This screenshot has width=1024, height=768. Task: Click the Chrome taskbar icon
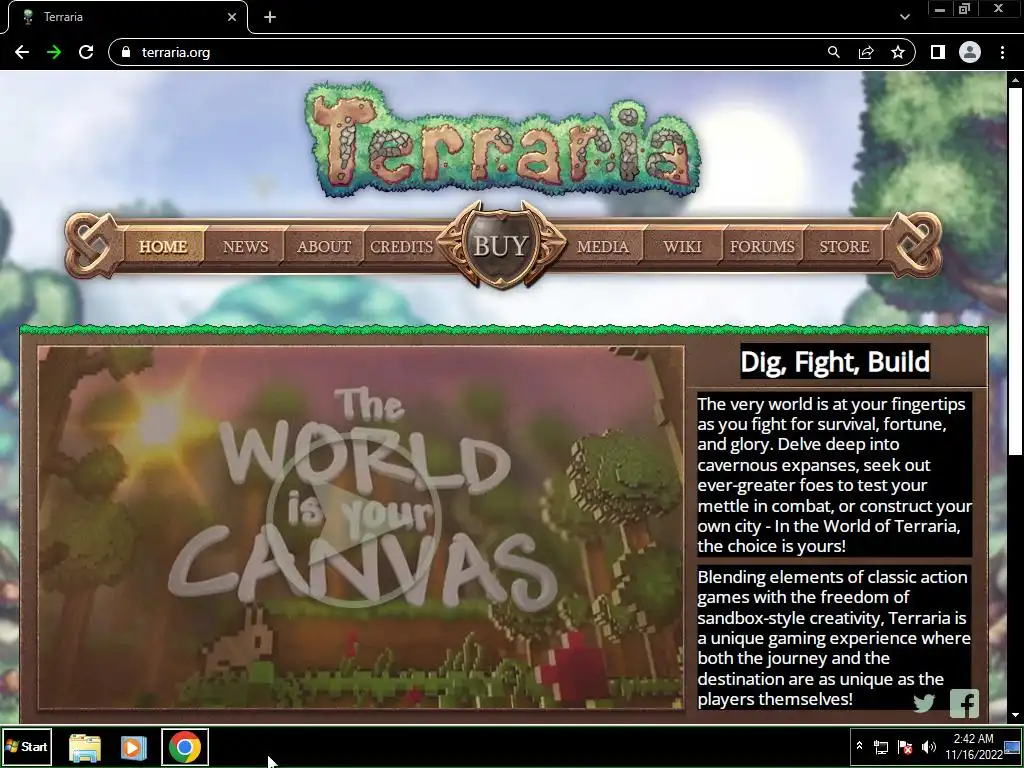pyautogui.click(x=185, y=747)
